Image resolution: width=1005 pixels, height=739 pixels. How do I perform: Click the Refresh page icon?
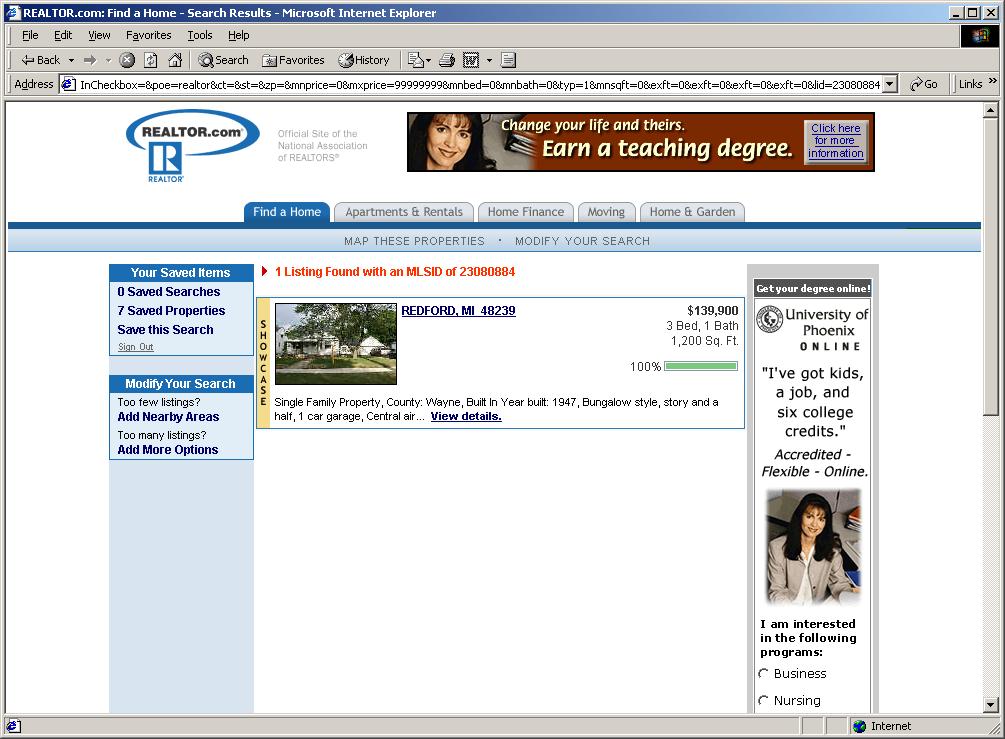tap(151, 60)
